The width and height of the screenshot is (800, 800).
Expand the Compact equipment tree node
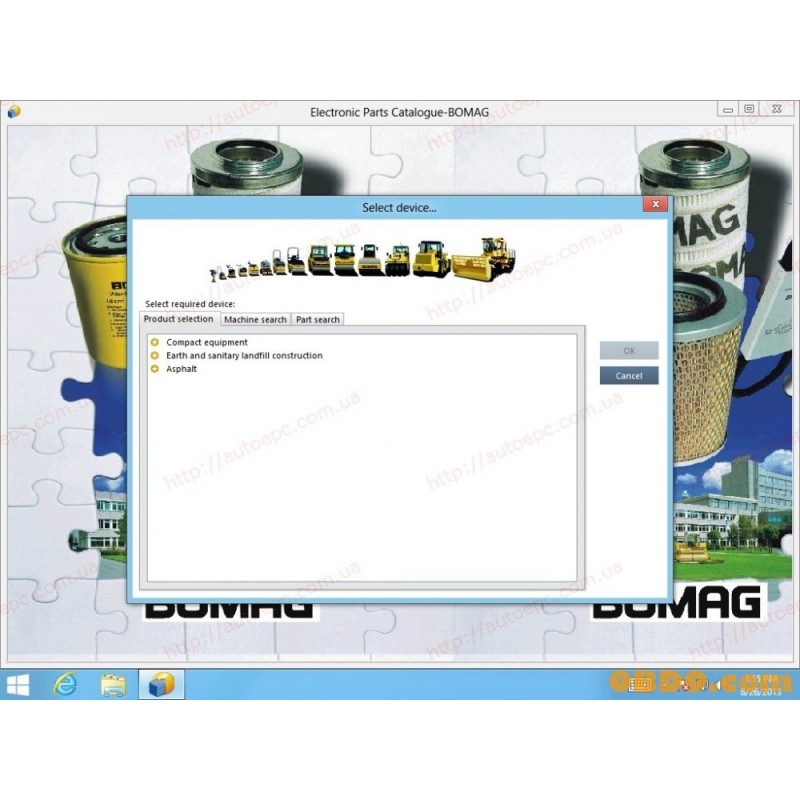155,342
